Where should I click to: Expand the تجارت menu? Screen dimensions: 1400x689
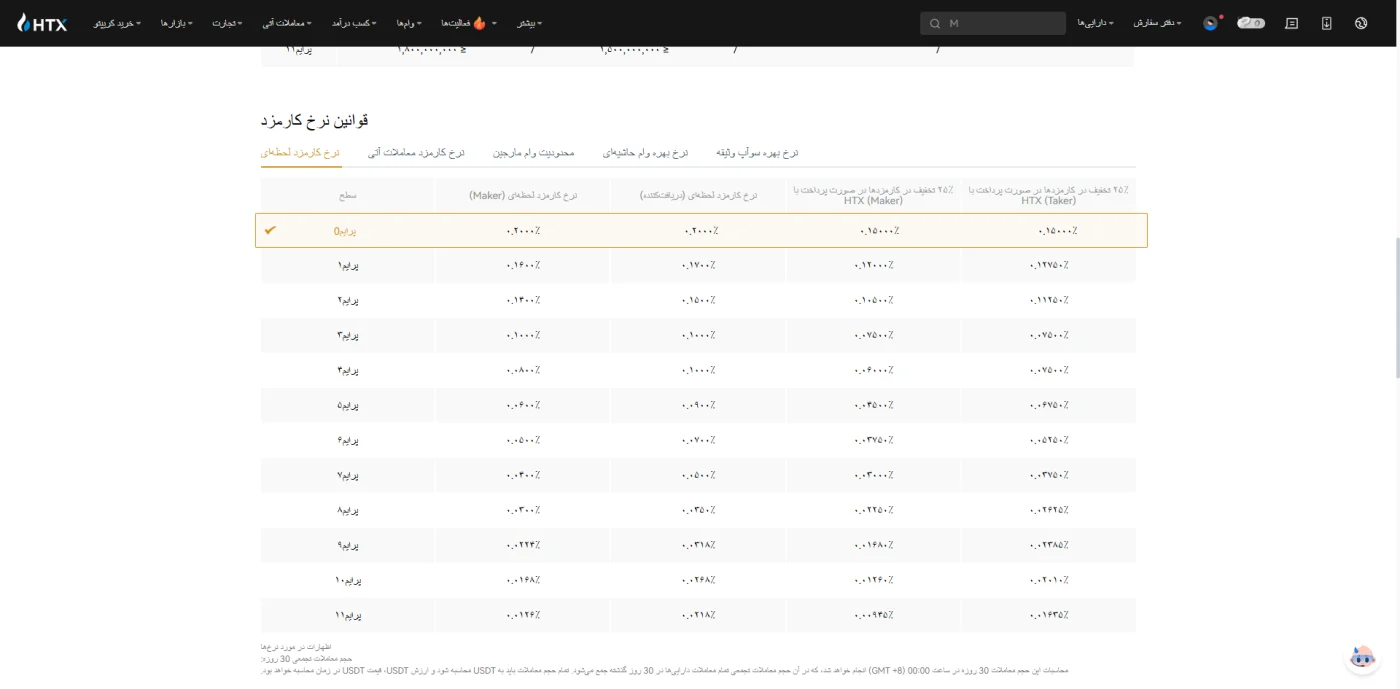coord(227,23)
